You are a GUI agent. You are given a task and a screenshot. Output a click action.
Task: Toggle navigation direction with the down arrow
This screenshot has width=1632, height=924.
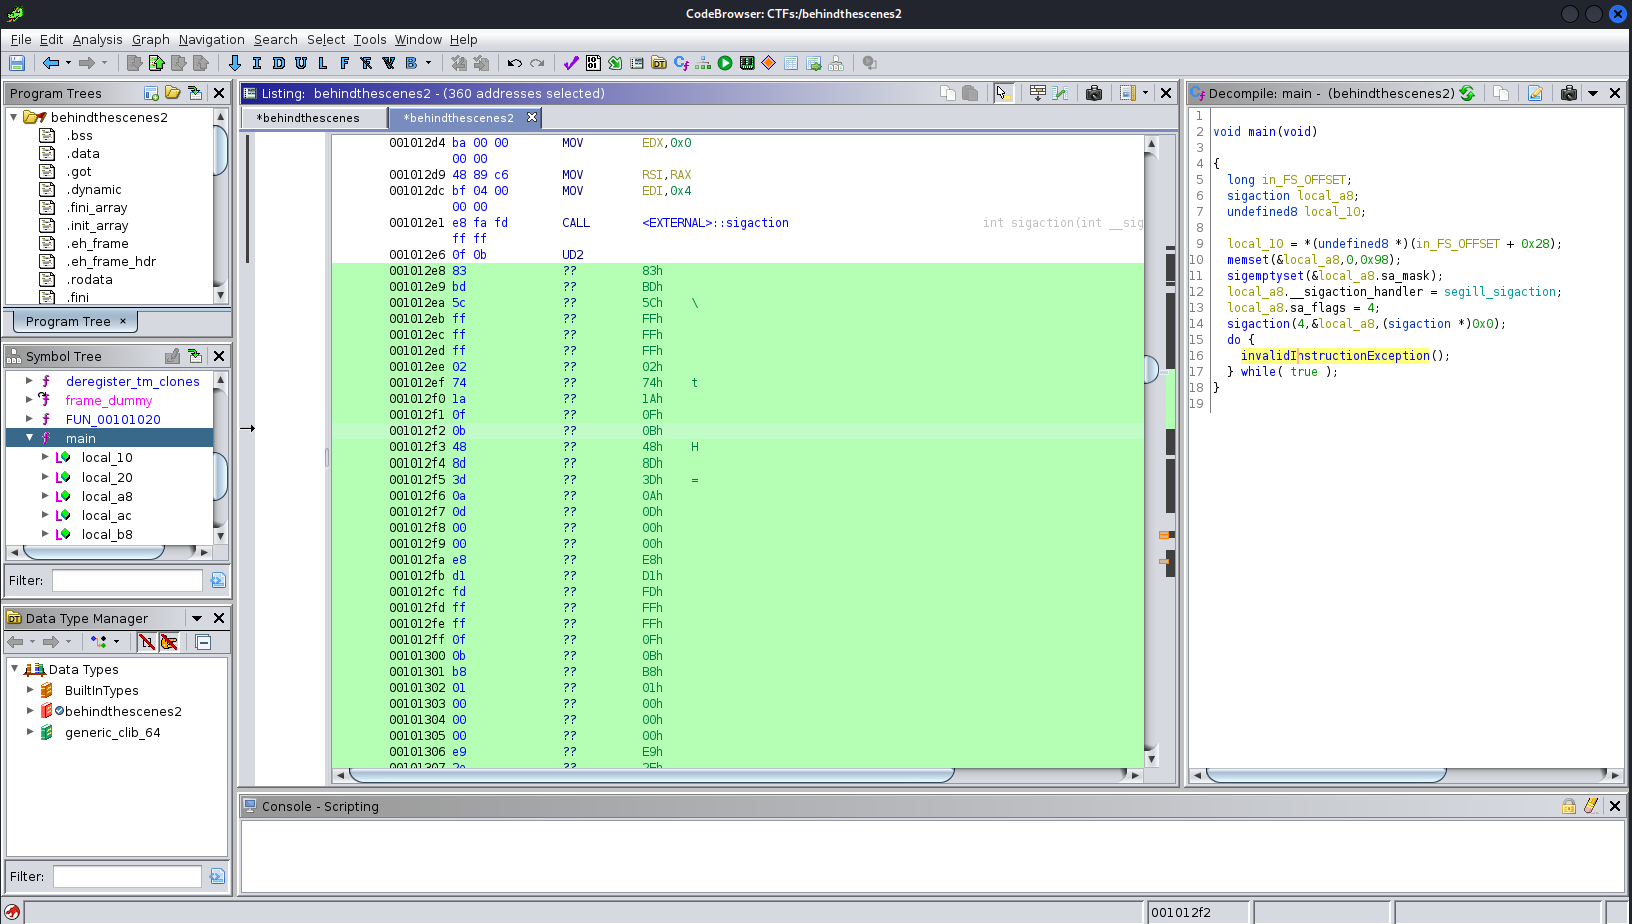click(235, 63)
